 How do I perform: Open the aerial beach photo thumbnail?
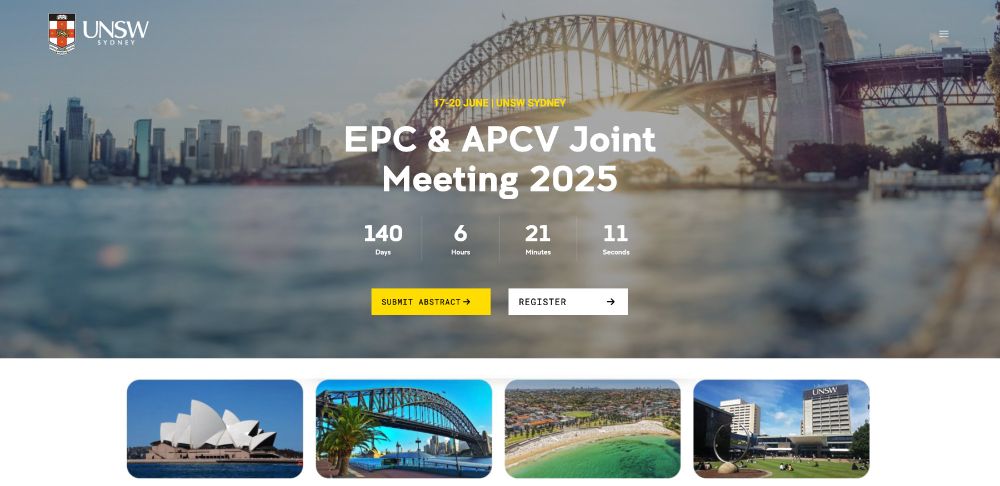(x=592, y=429)
